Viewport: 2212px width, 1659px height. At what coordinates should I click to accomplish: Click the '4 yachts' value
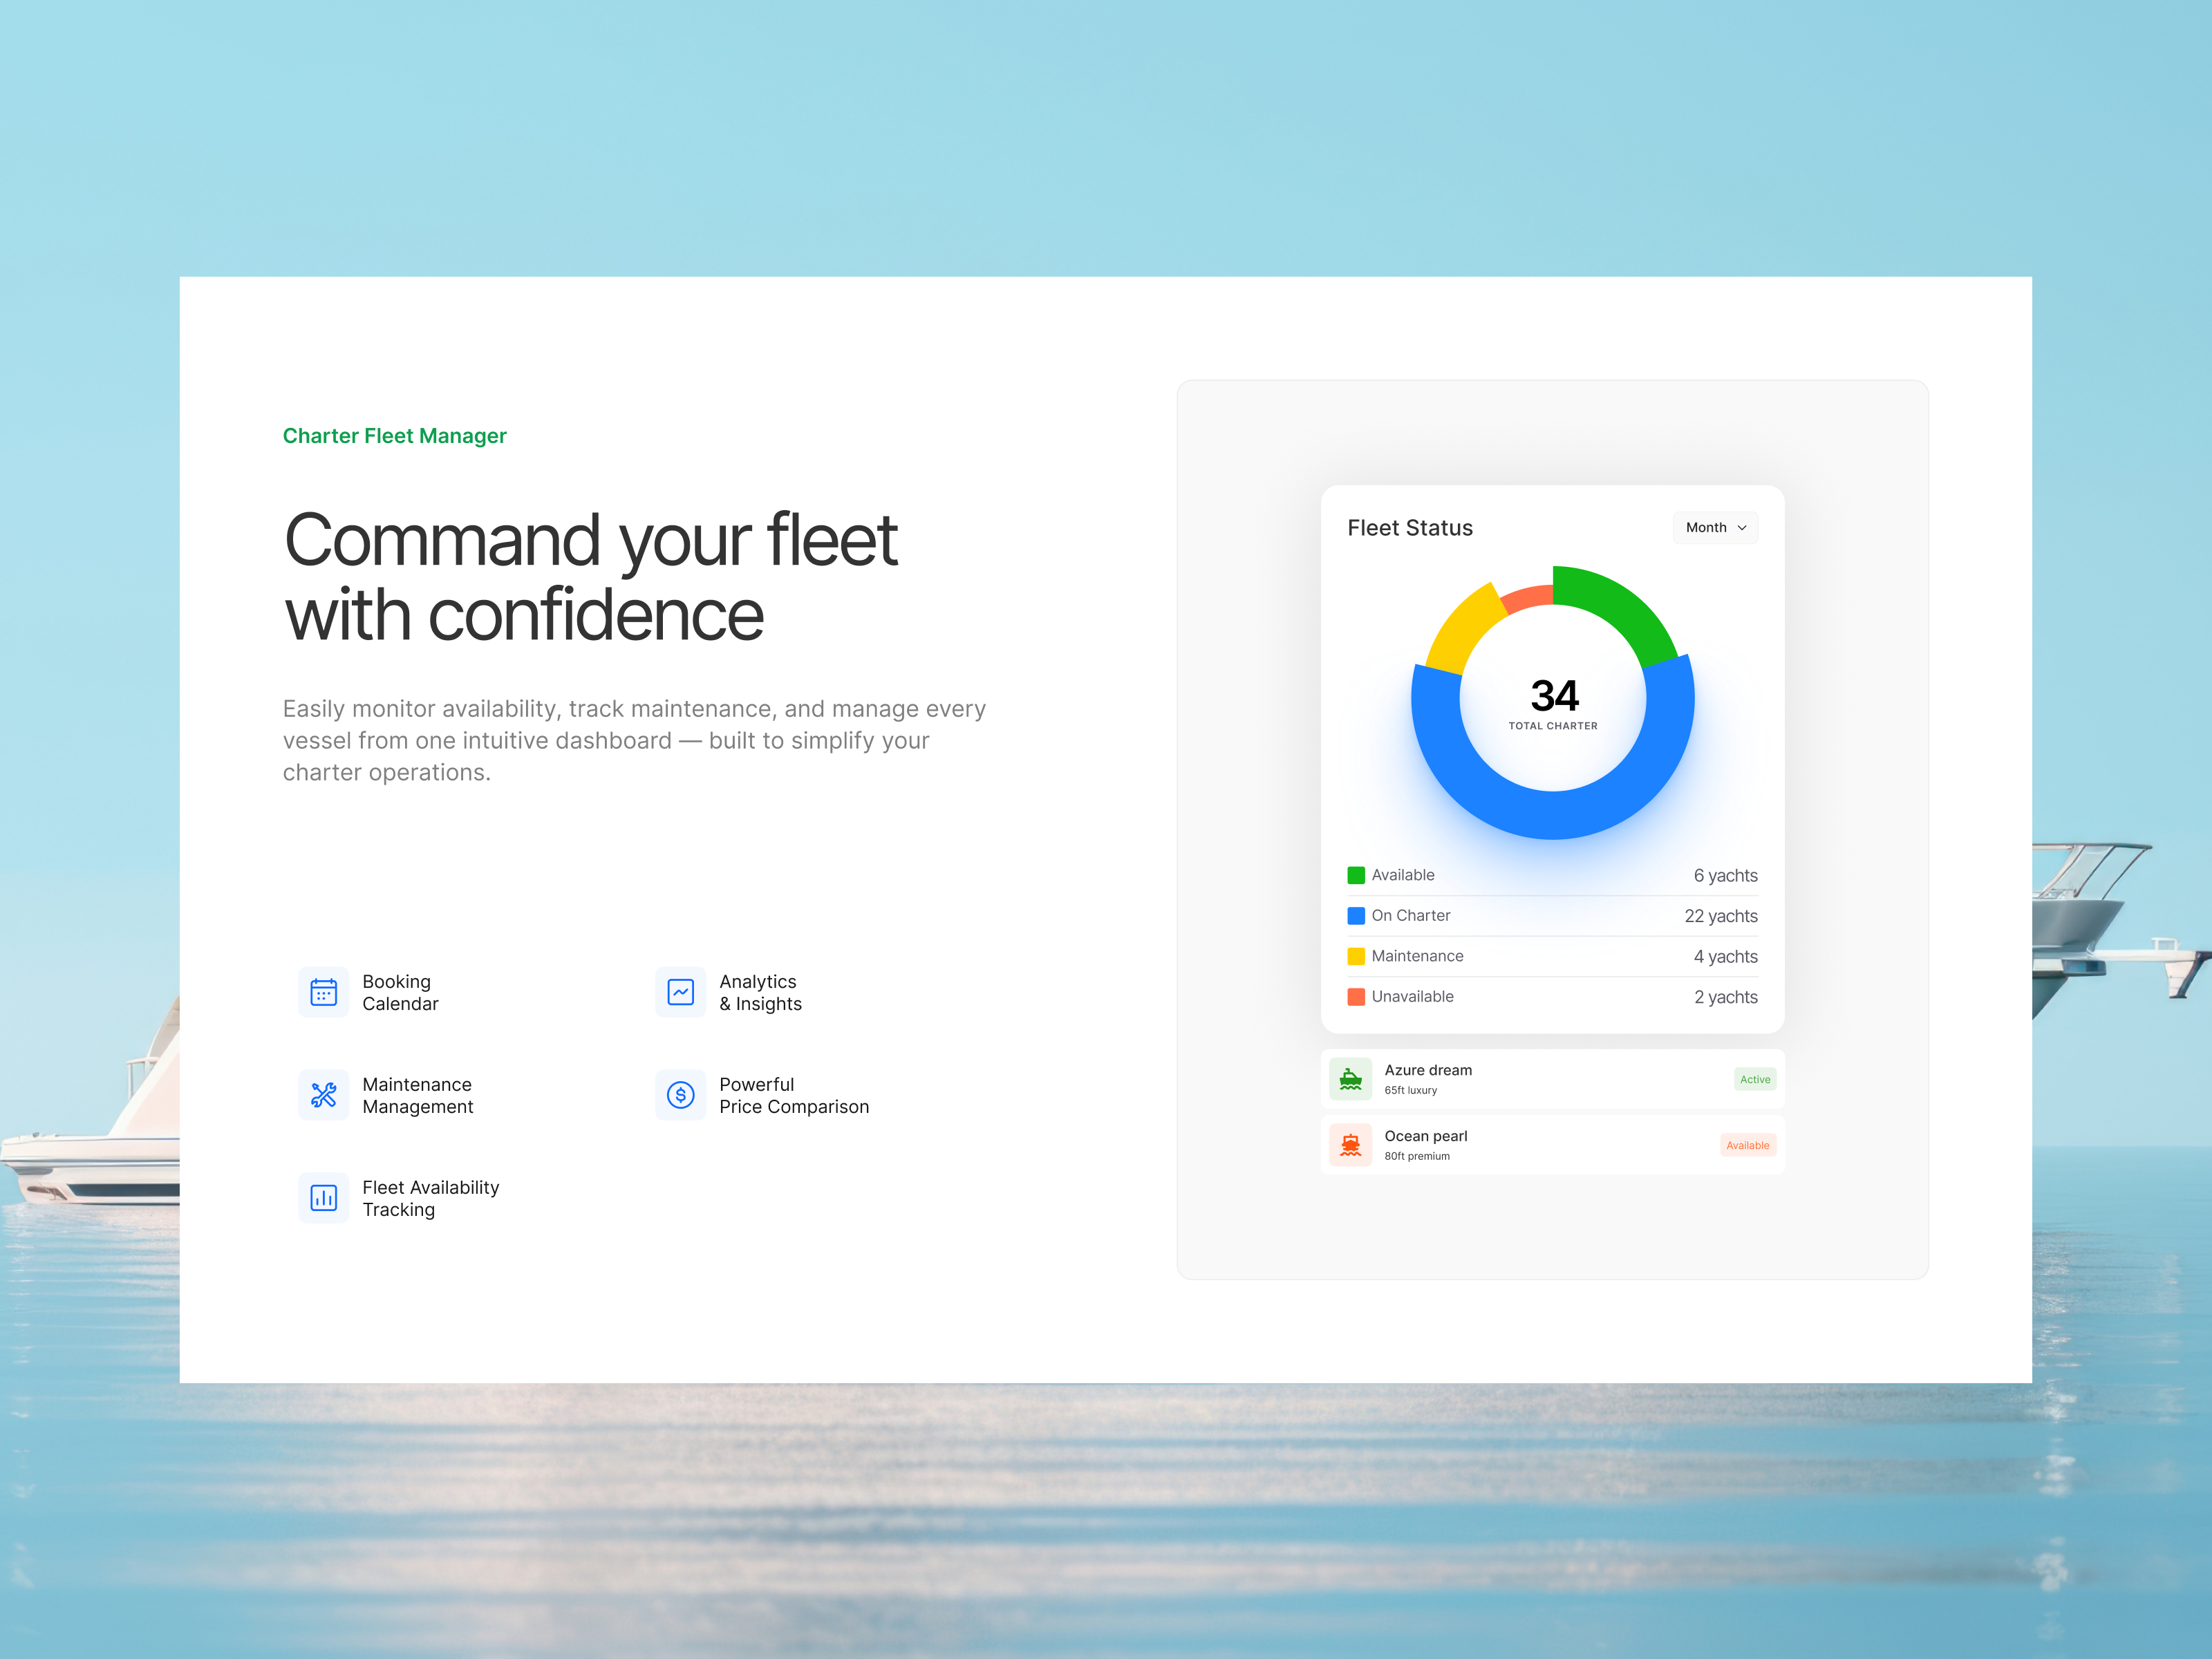[1725, 957]
